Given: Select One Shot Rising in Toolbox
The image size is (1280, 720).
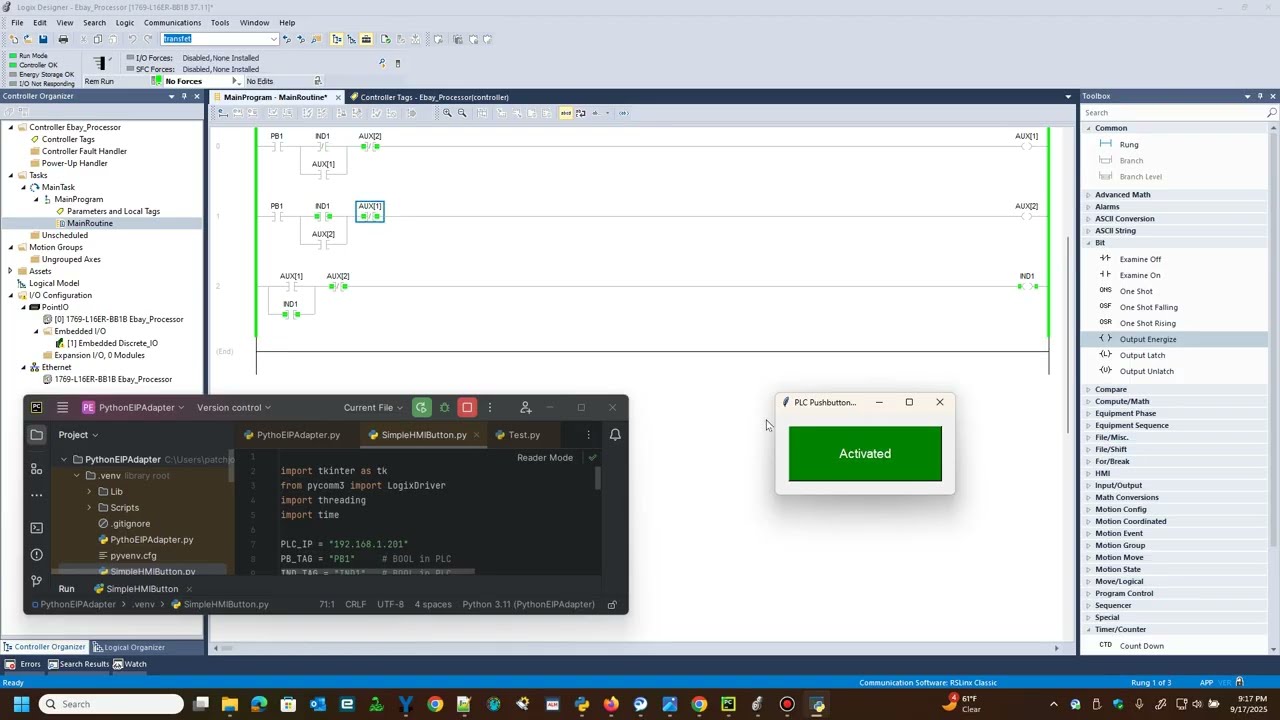Looking at the screenshot, I should pyautogui.click(x=1147, y=323).
